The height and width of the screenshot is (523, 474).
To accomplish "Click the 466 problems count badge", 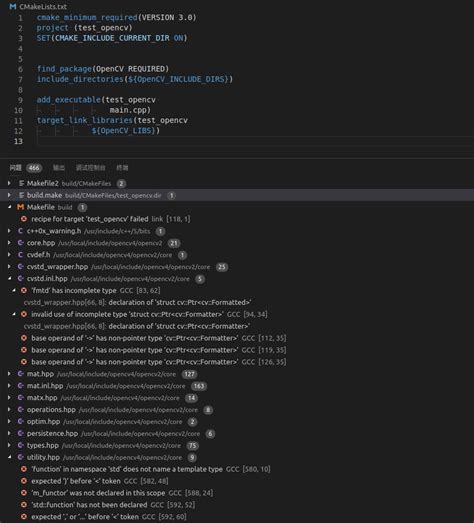I will [x=34, y=168].
